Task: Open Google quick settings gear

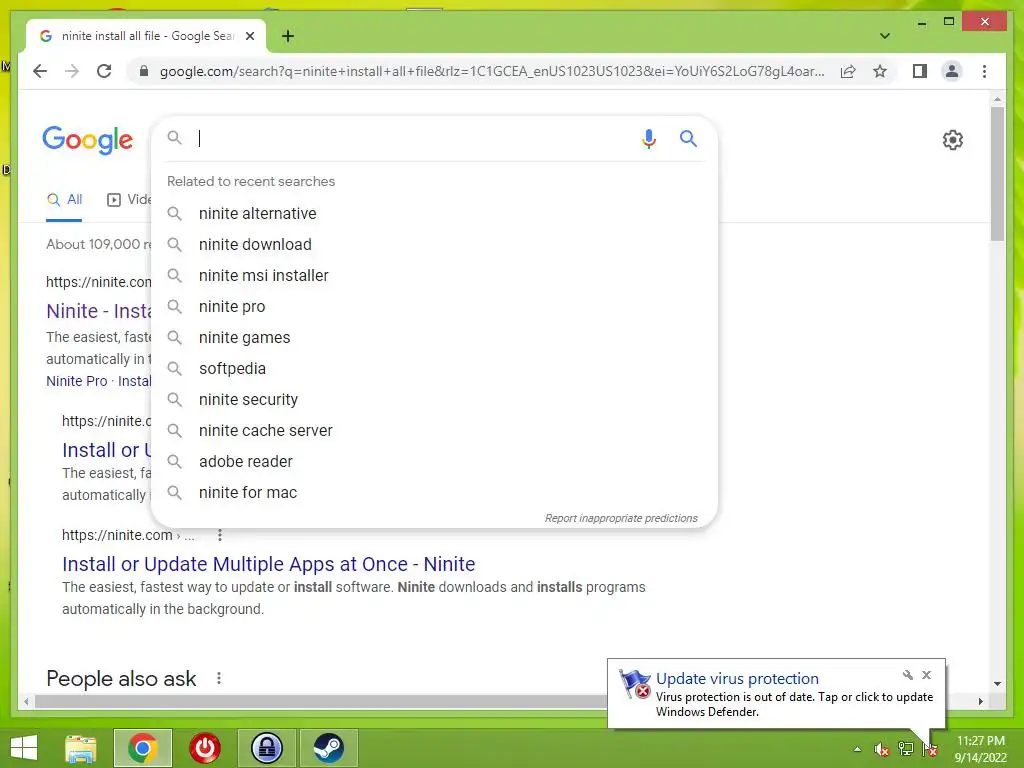Action: click(x=953, y=140)
